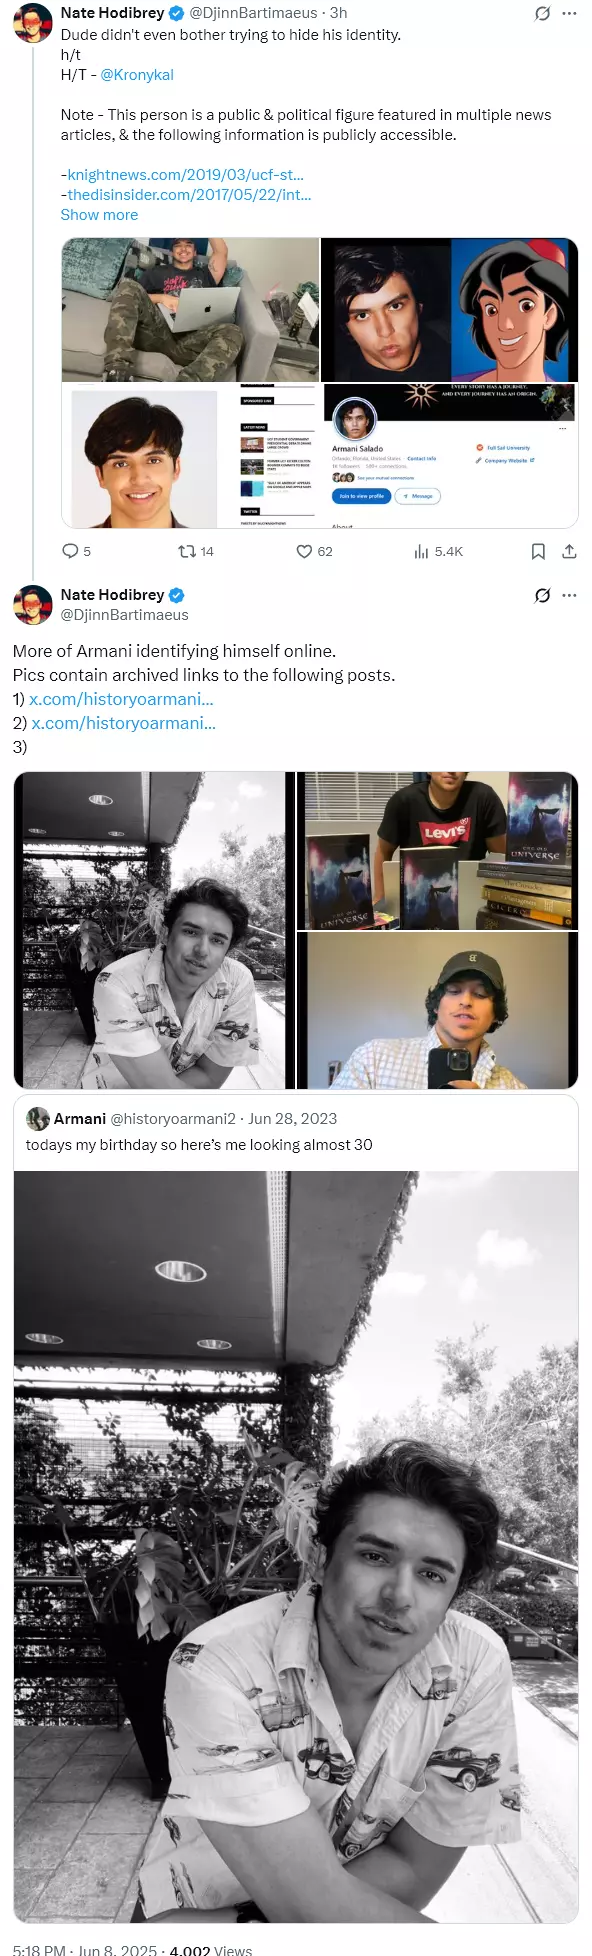Open the second x.com/historyoarmani link
Viewport: 592px width, 1956px height.
pyautogui.click(x=123, y=723)
